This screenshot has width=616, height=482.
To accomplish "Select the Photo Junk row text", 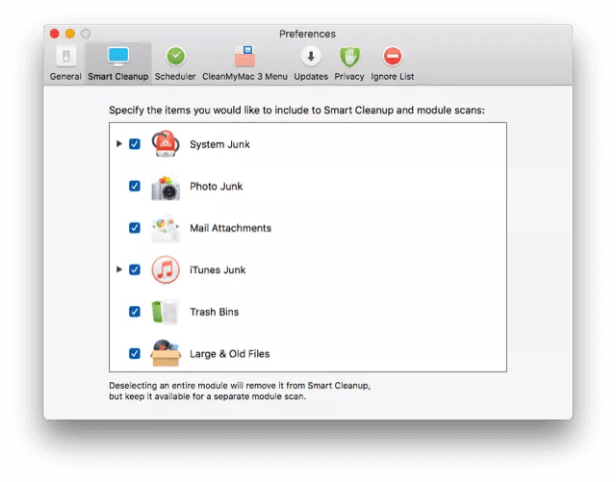I will click(216, 186).
